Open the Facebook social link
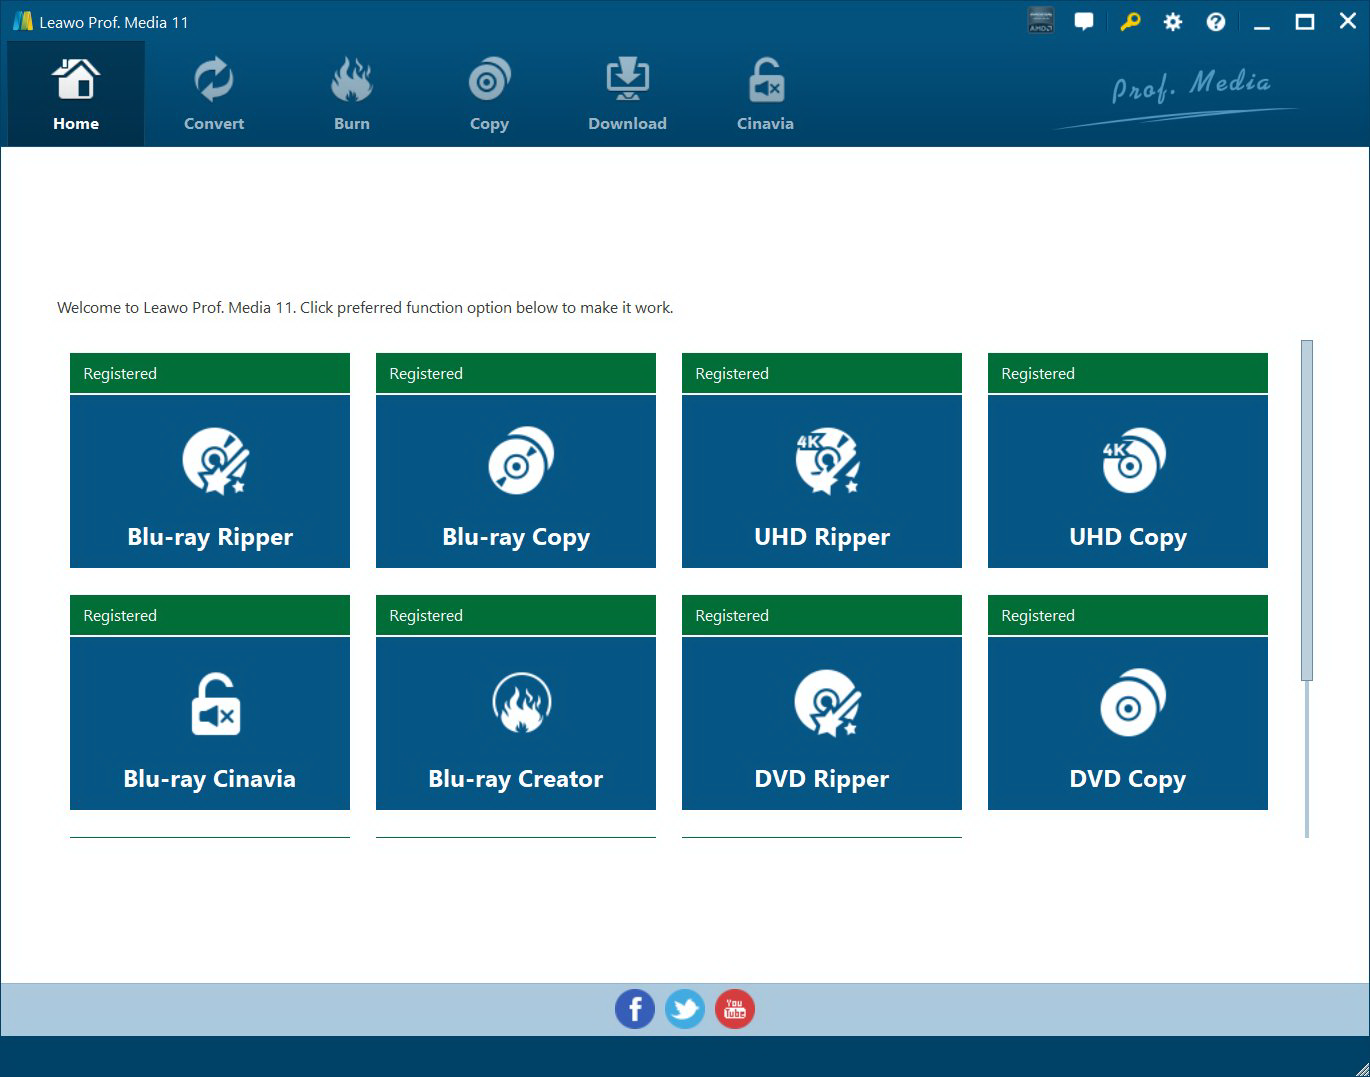Viewport: 1370px width, 1077px height. click(x=635, y=1009)
